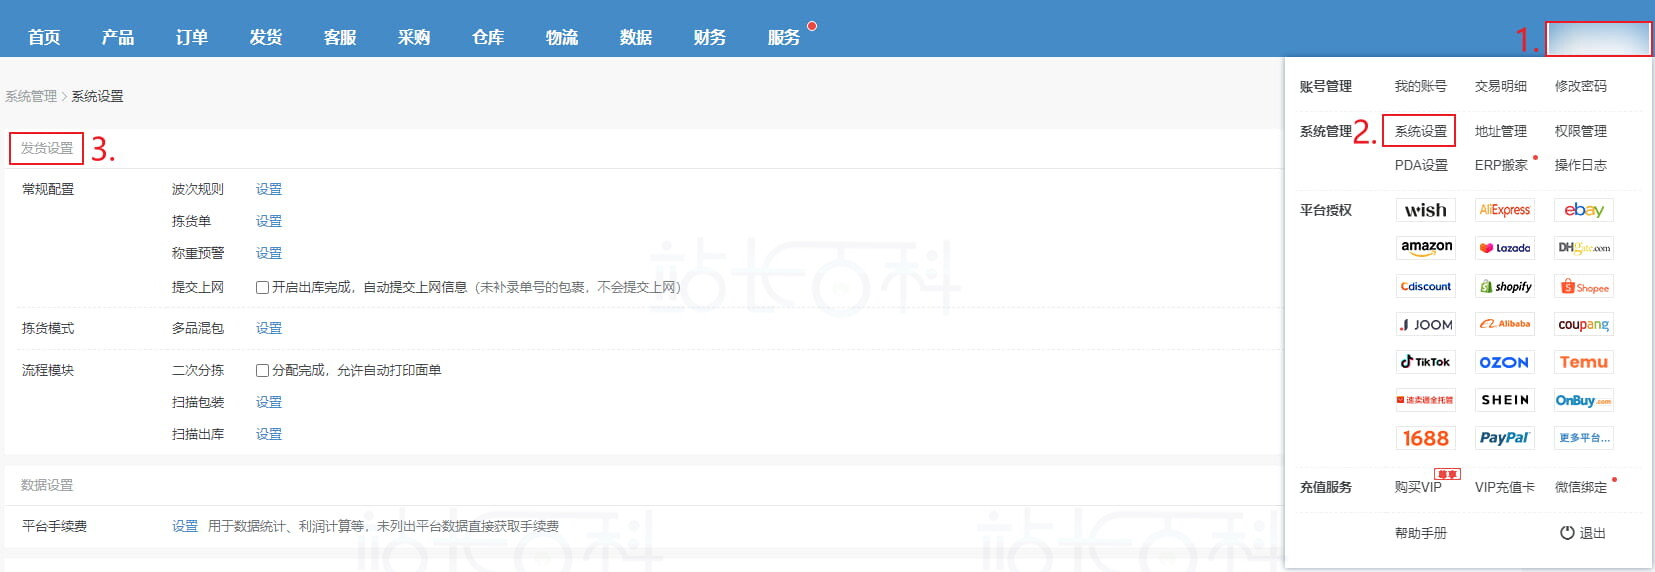Open PayPal authorization icon
1655x572 pixels.
tap(1504, 438)
